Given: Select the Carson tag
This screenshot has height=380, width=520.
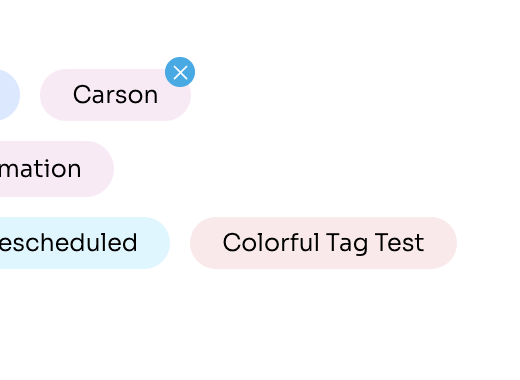Looking at the screenshot, I should pos(115,95).
